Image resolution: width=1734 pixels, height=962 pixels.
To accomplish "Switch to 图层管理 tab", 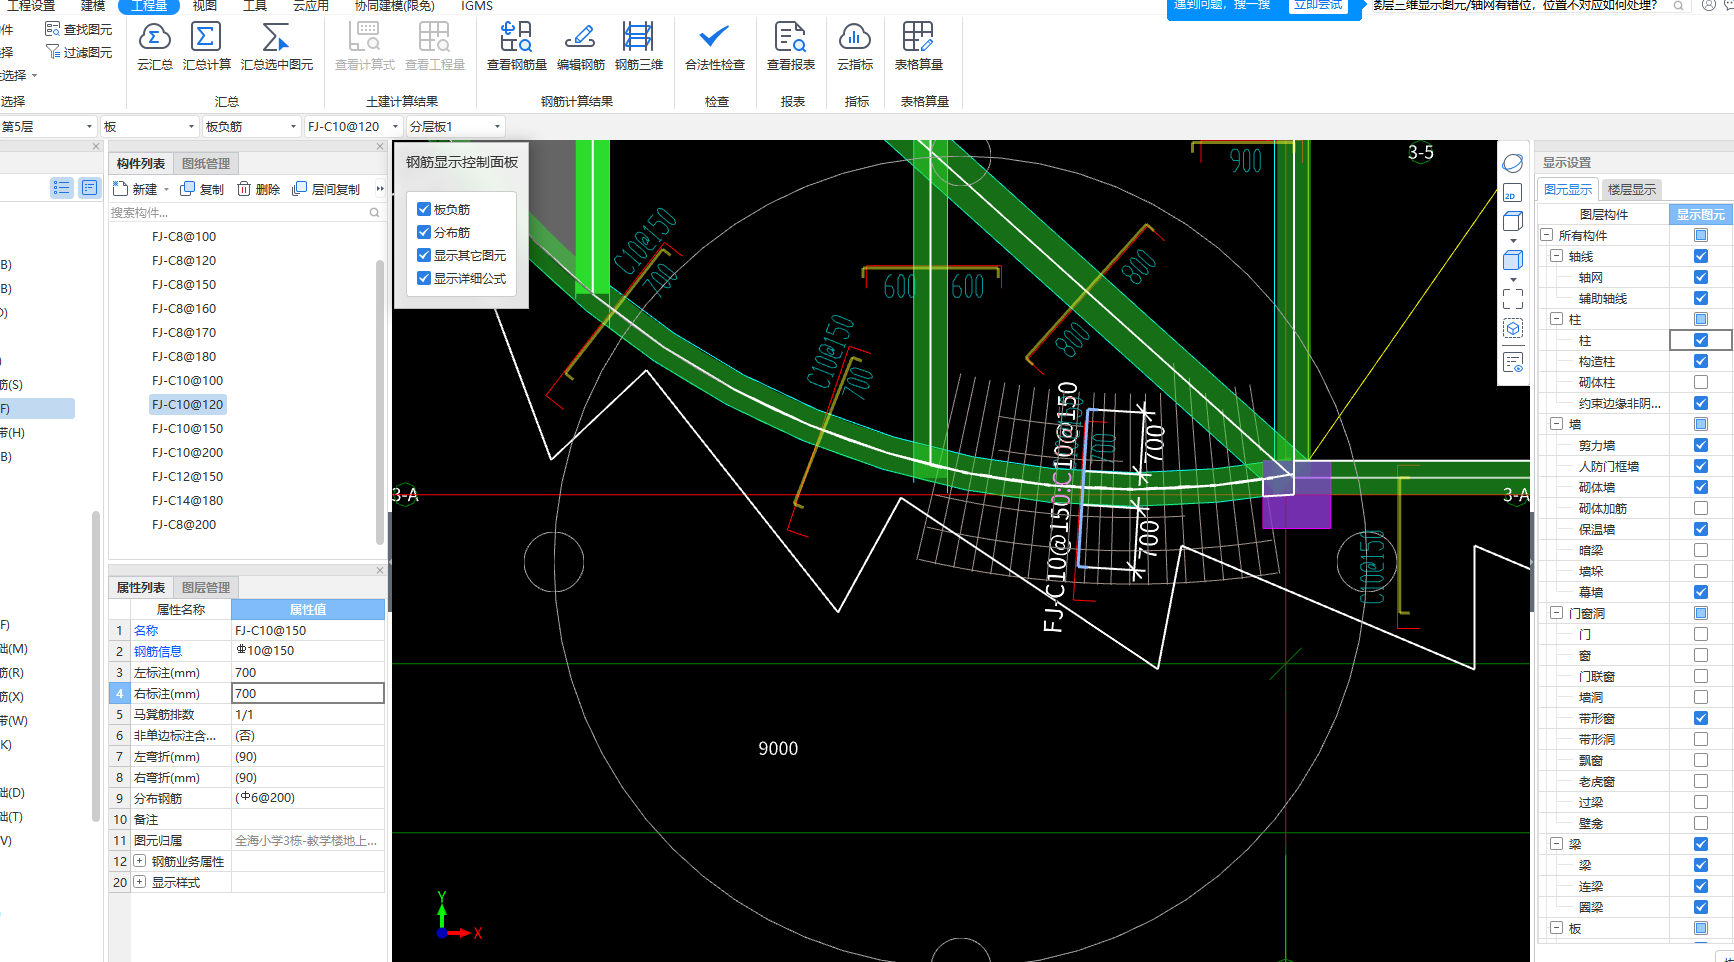I will pos(205,587).
